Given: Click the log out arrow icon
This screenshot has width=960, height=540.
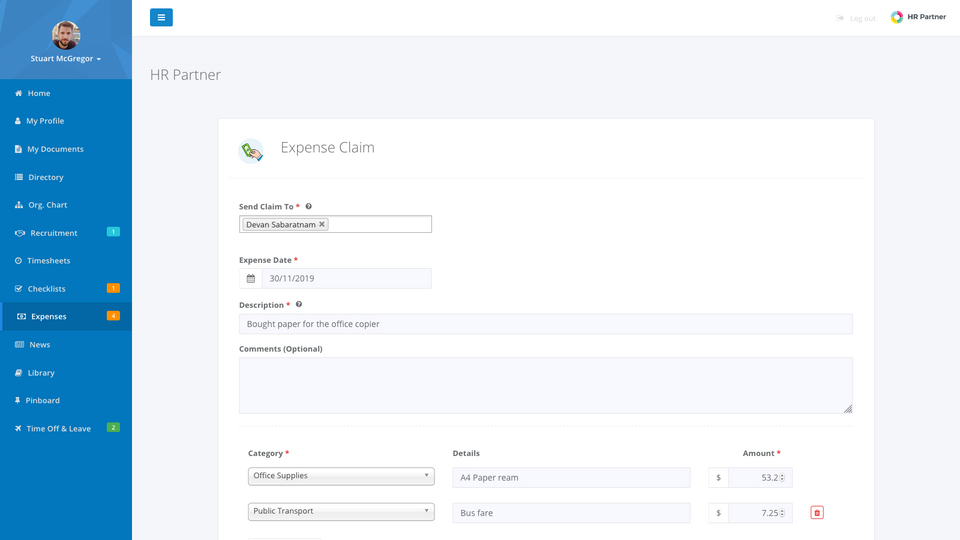Looking at the screenshot, I should point(840,18).
